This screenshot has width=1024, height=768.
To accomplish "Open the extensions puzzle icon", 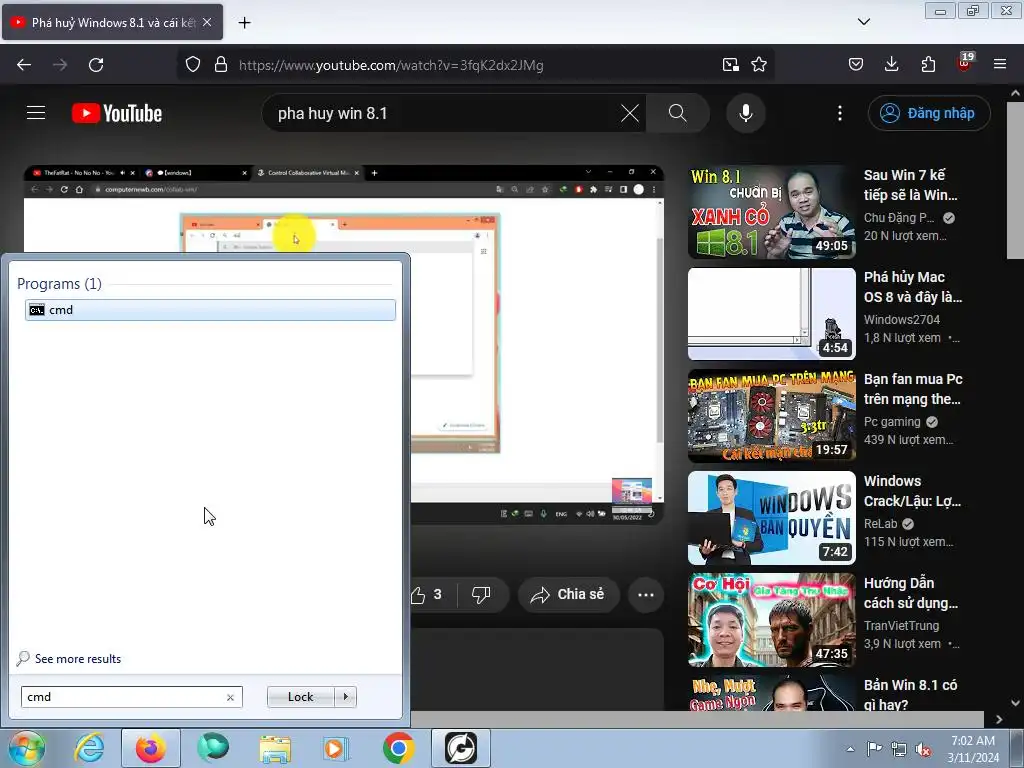I will (x=928, y=65).
